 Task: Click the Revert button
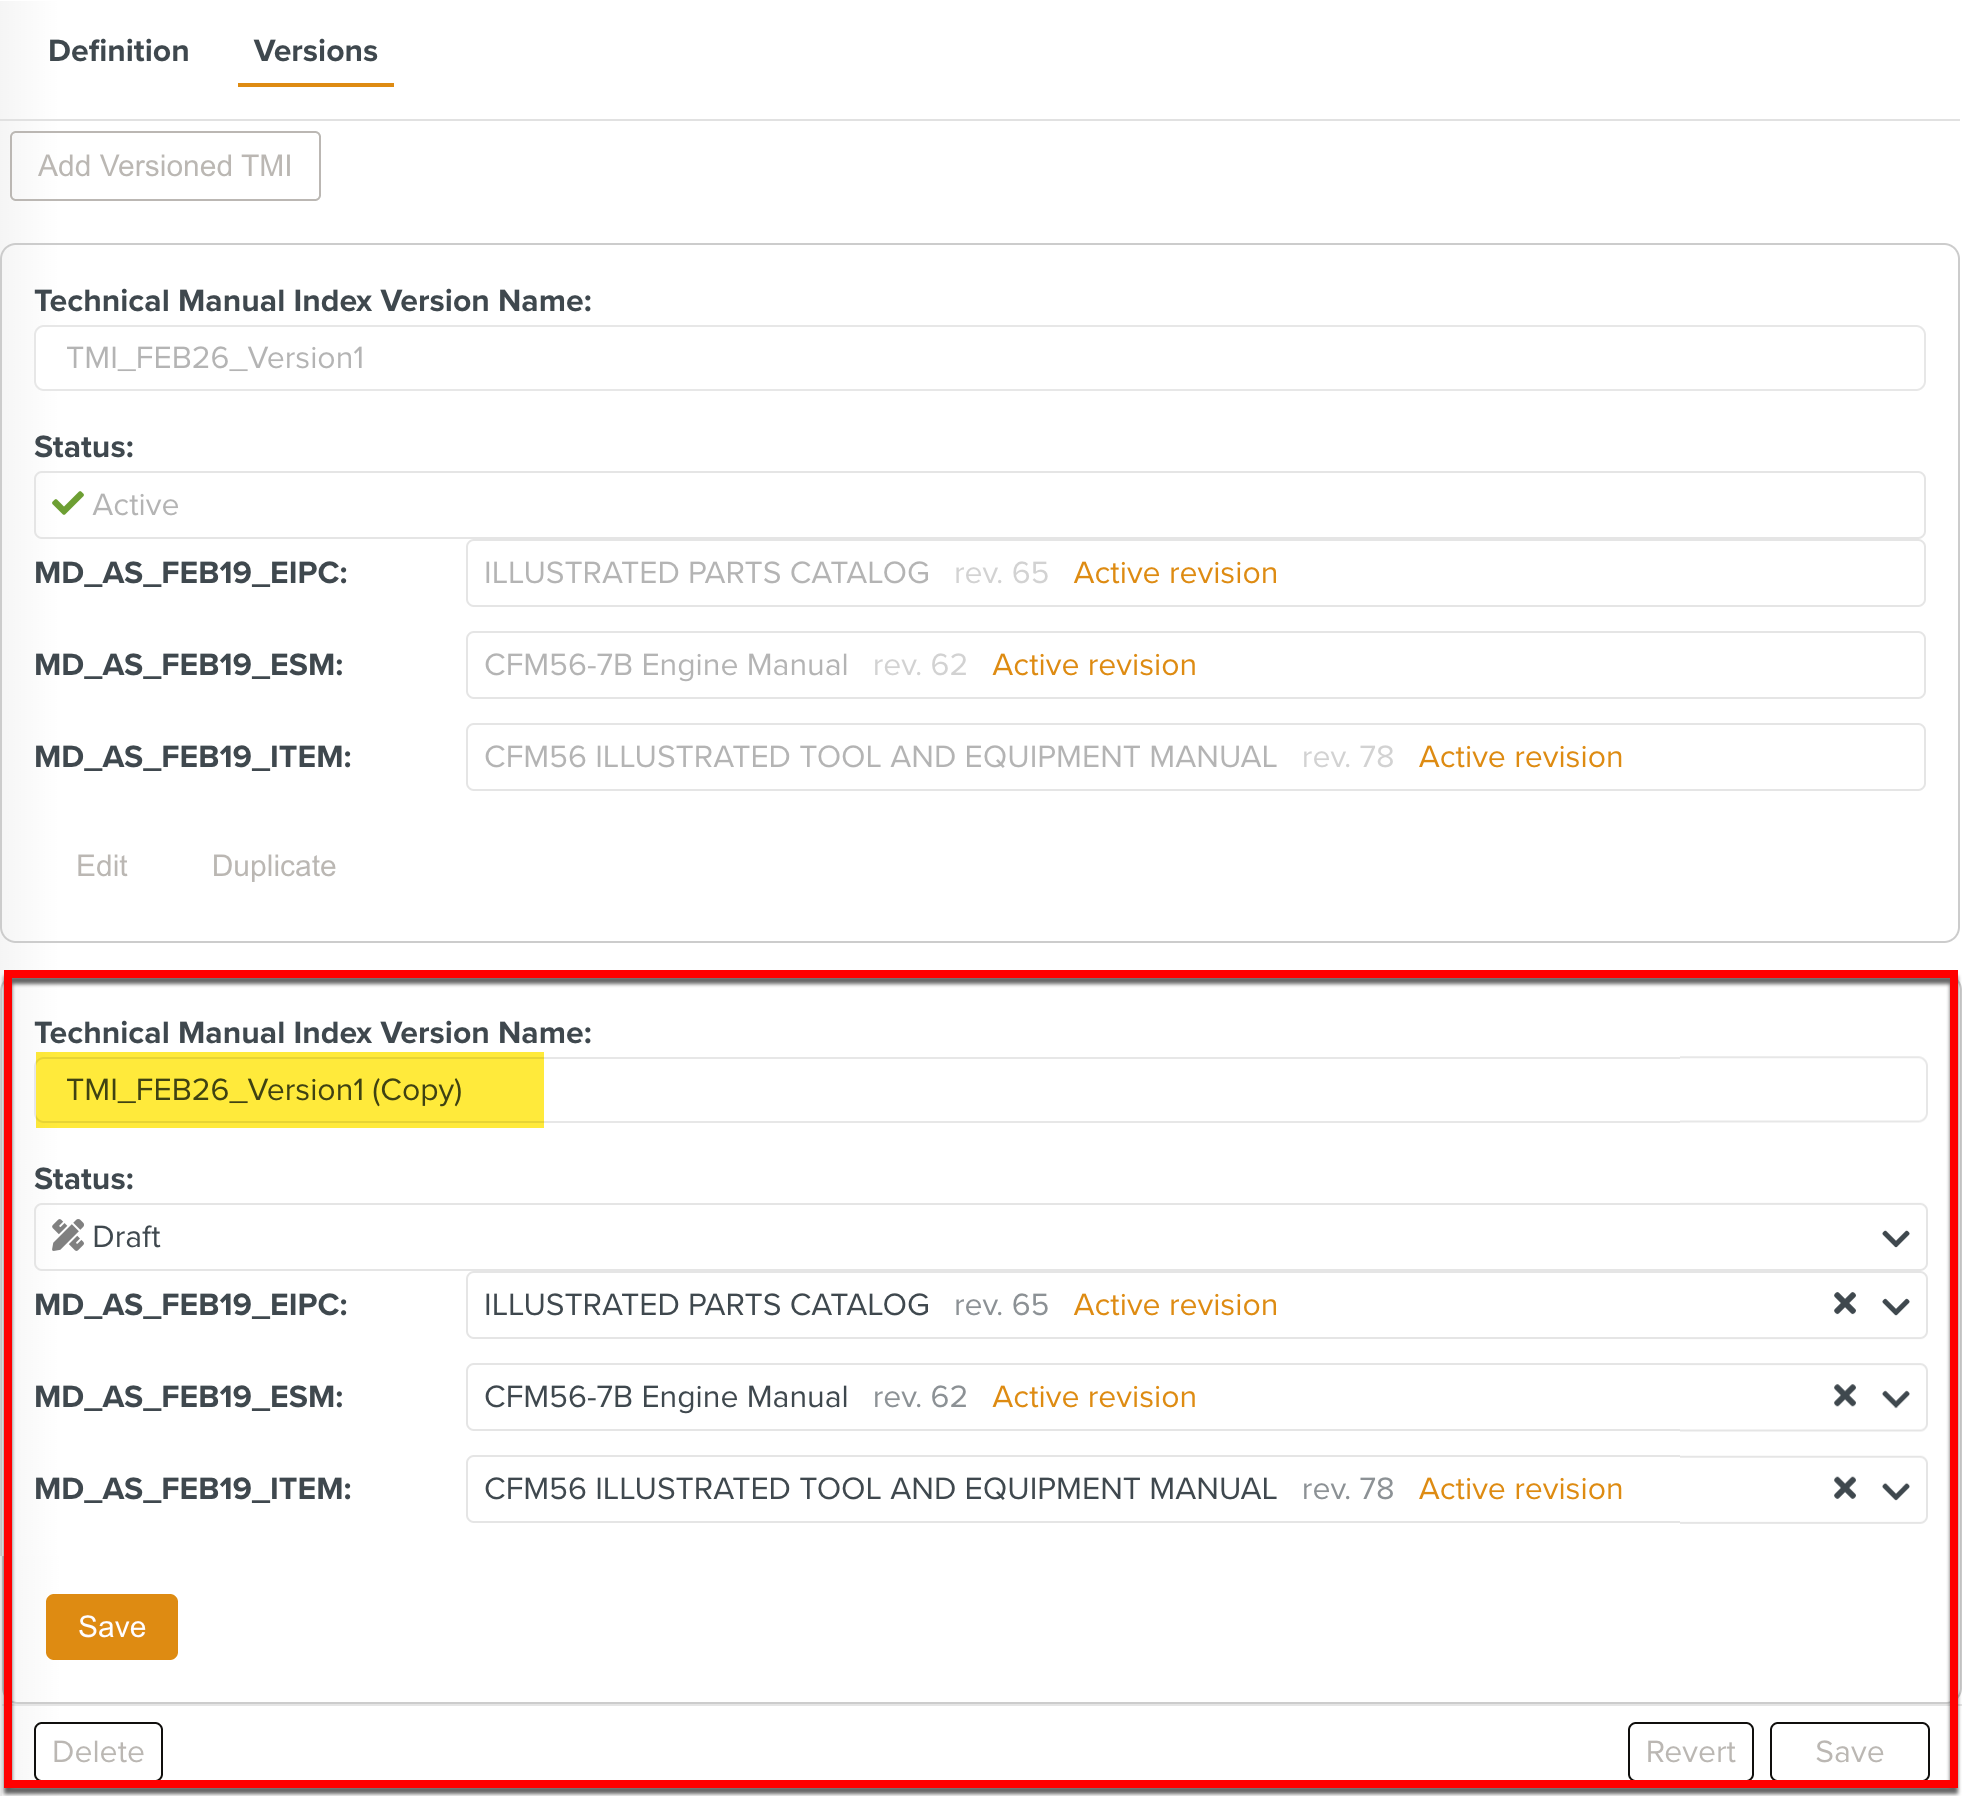point(1690,1751)
